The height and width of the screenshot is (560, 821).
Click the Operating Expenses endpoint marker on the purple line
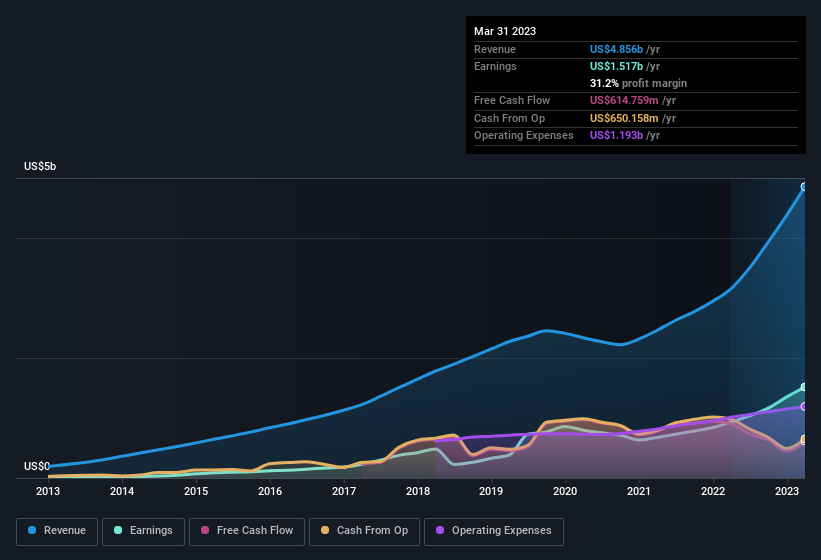tap(804, 407)
